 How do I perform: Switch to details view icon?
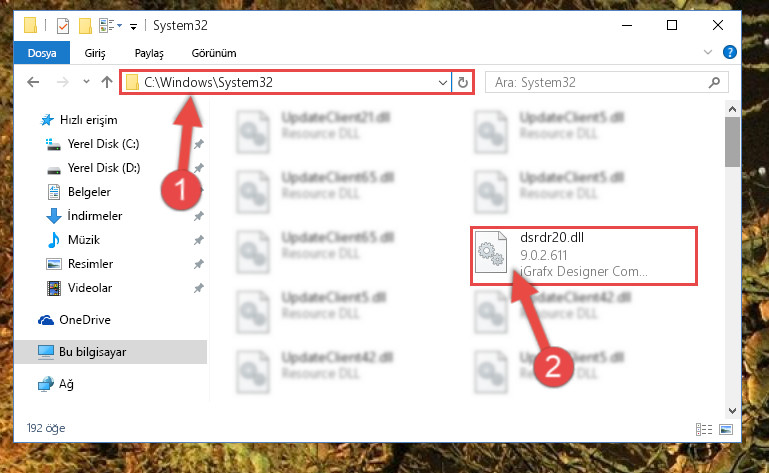click(x=704, y=429)
